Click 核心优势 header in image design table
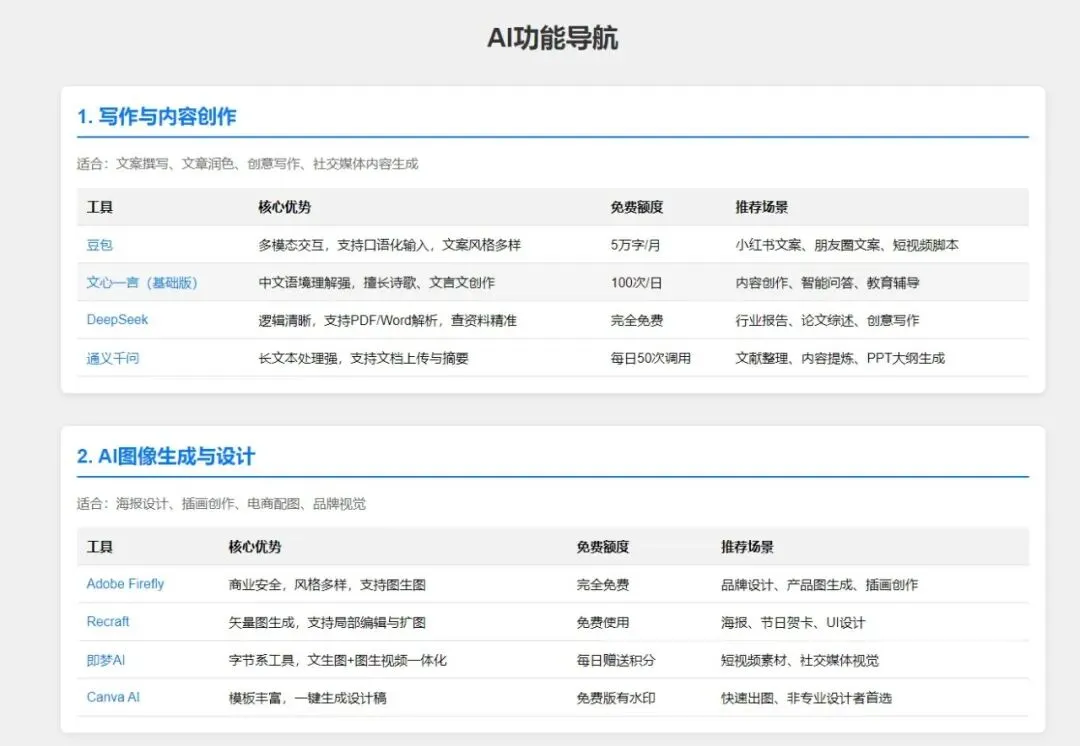This screenshot has width=1080, height=746. click(x=255, y=547)
